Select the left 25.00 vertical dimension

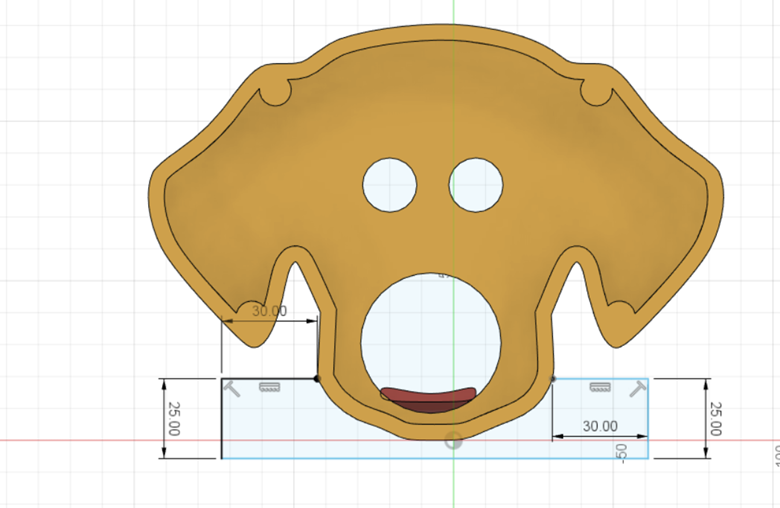click(174, 418)
